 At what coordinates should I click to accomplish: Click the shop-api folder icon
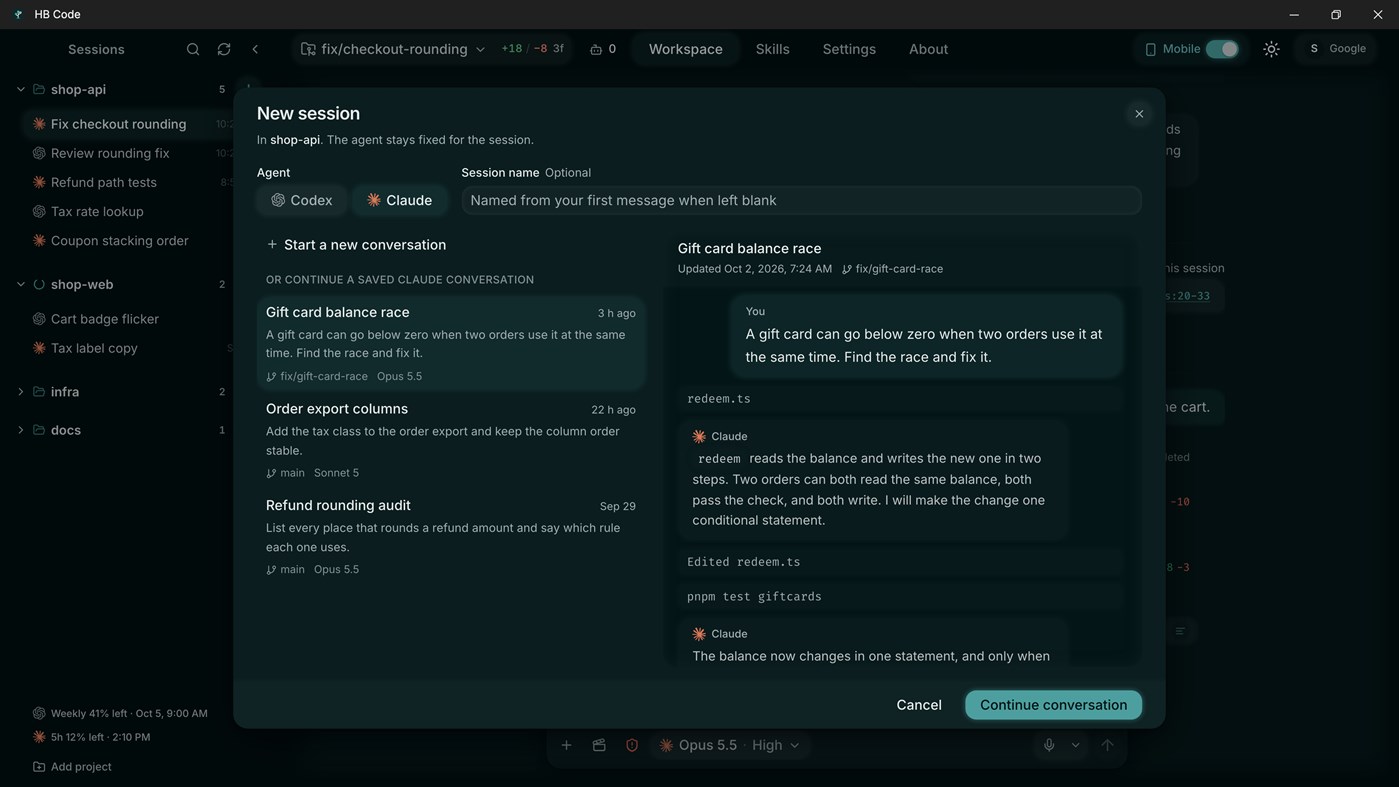39,89
